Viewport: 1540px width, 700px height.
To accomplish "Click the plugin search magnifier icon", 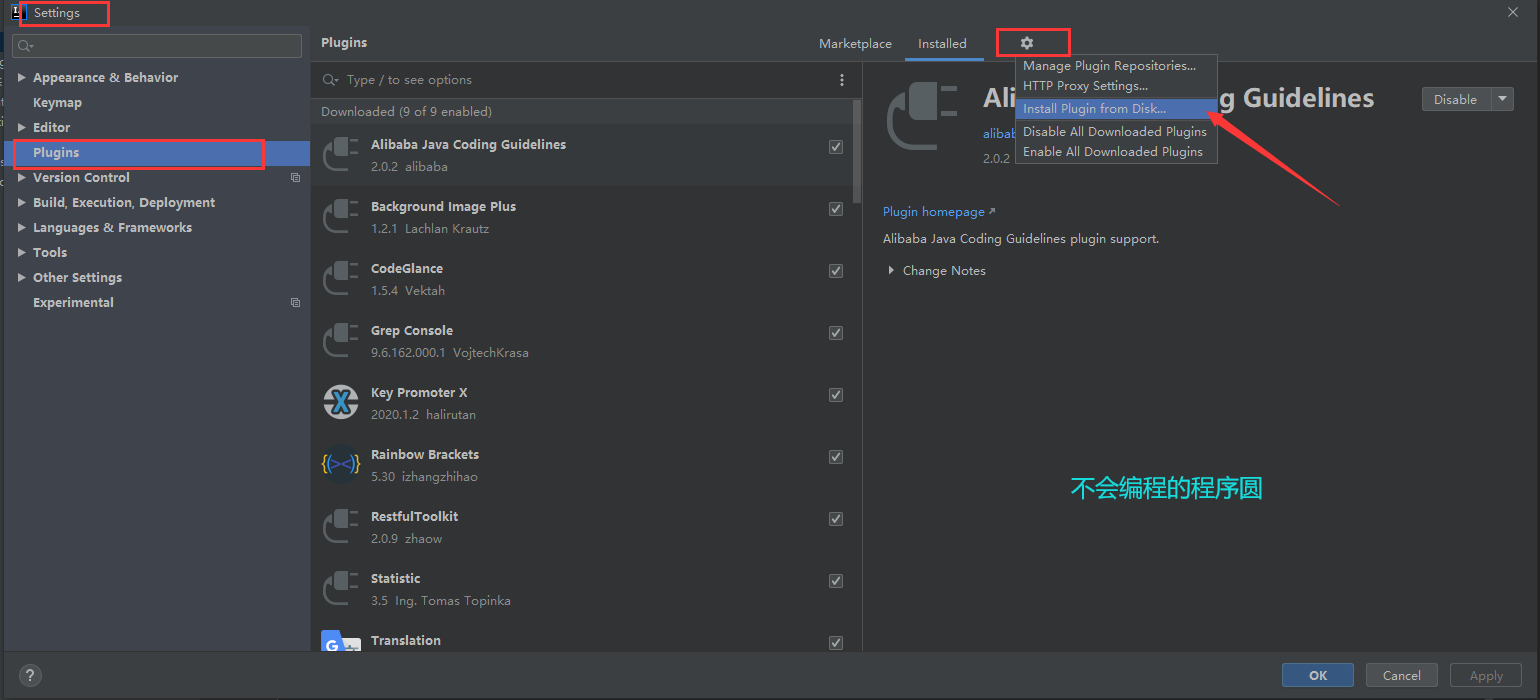I will pos(331,80).
